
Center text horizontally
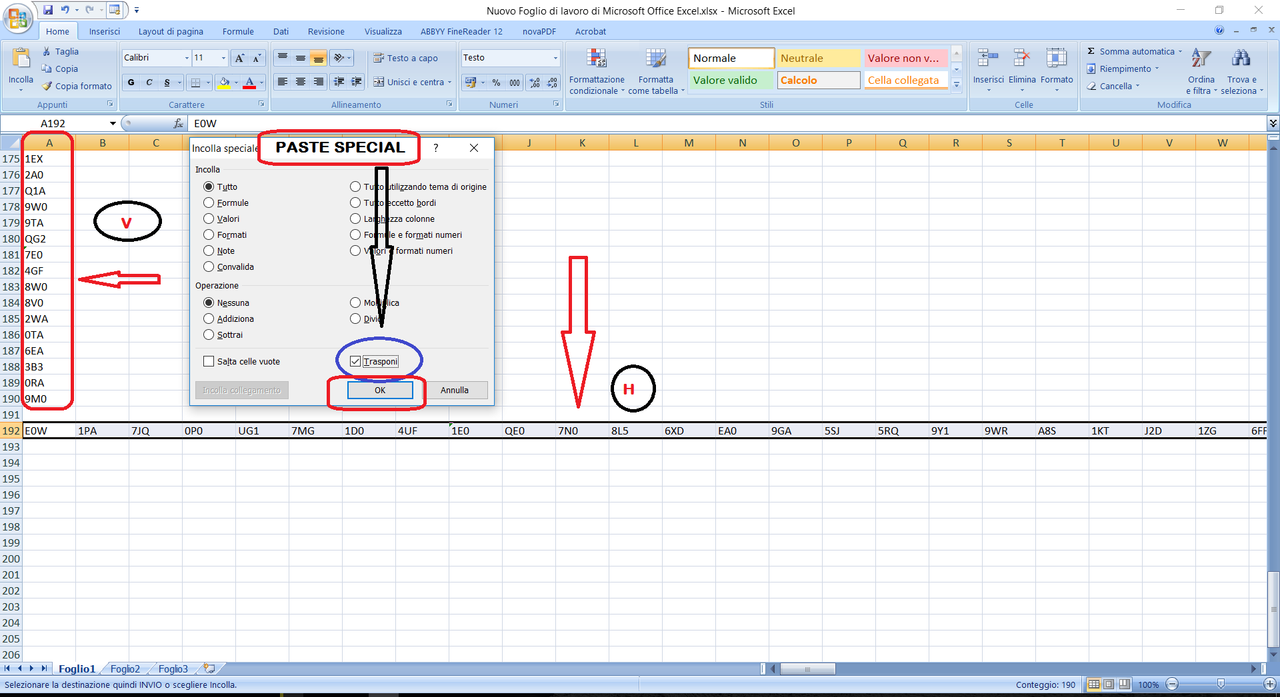click(x=300, y=82)
